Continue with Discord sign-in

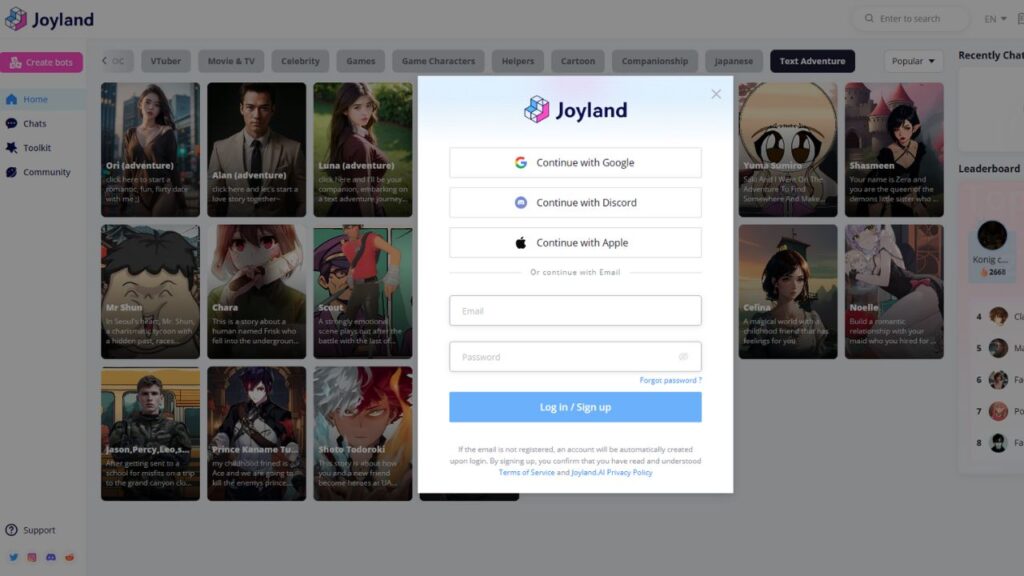click(575, 202)
